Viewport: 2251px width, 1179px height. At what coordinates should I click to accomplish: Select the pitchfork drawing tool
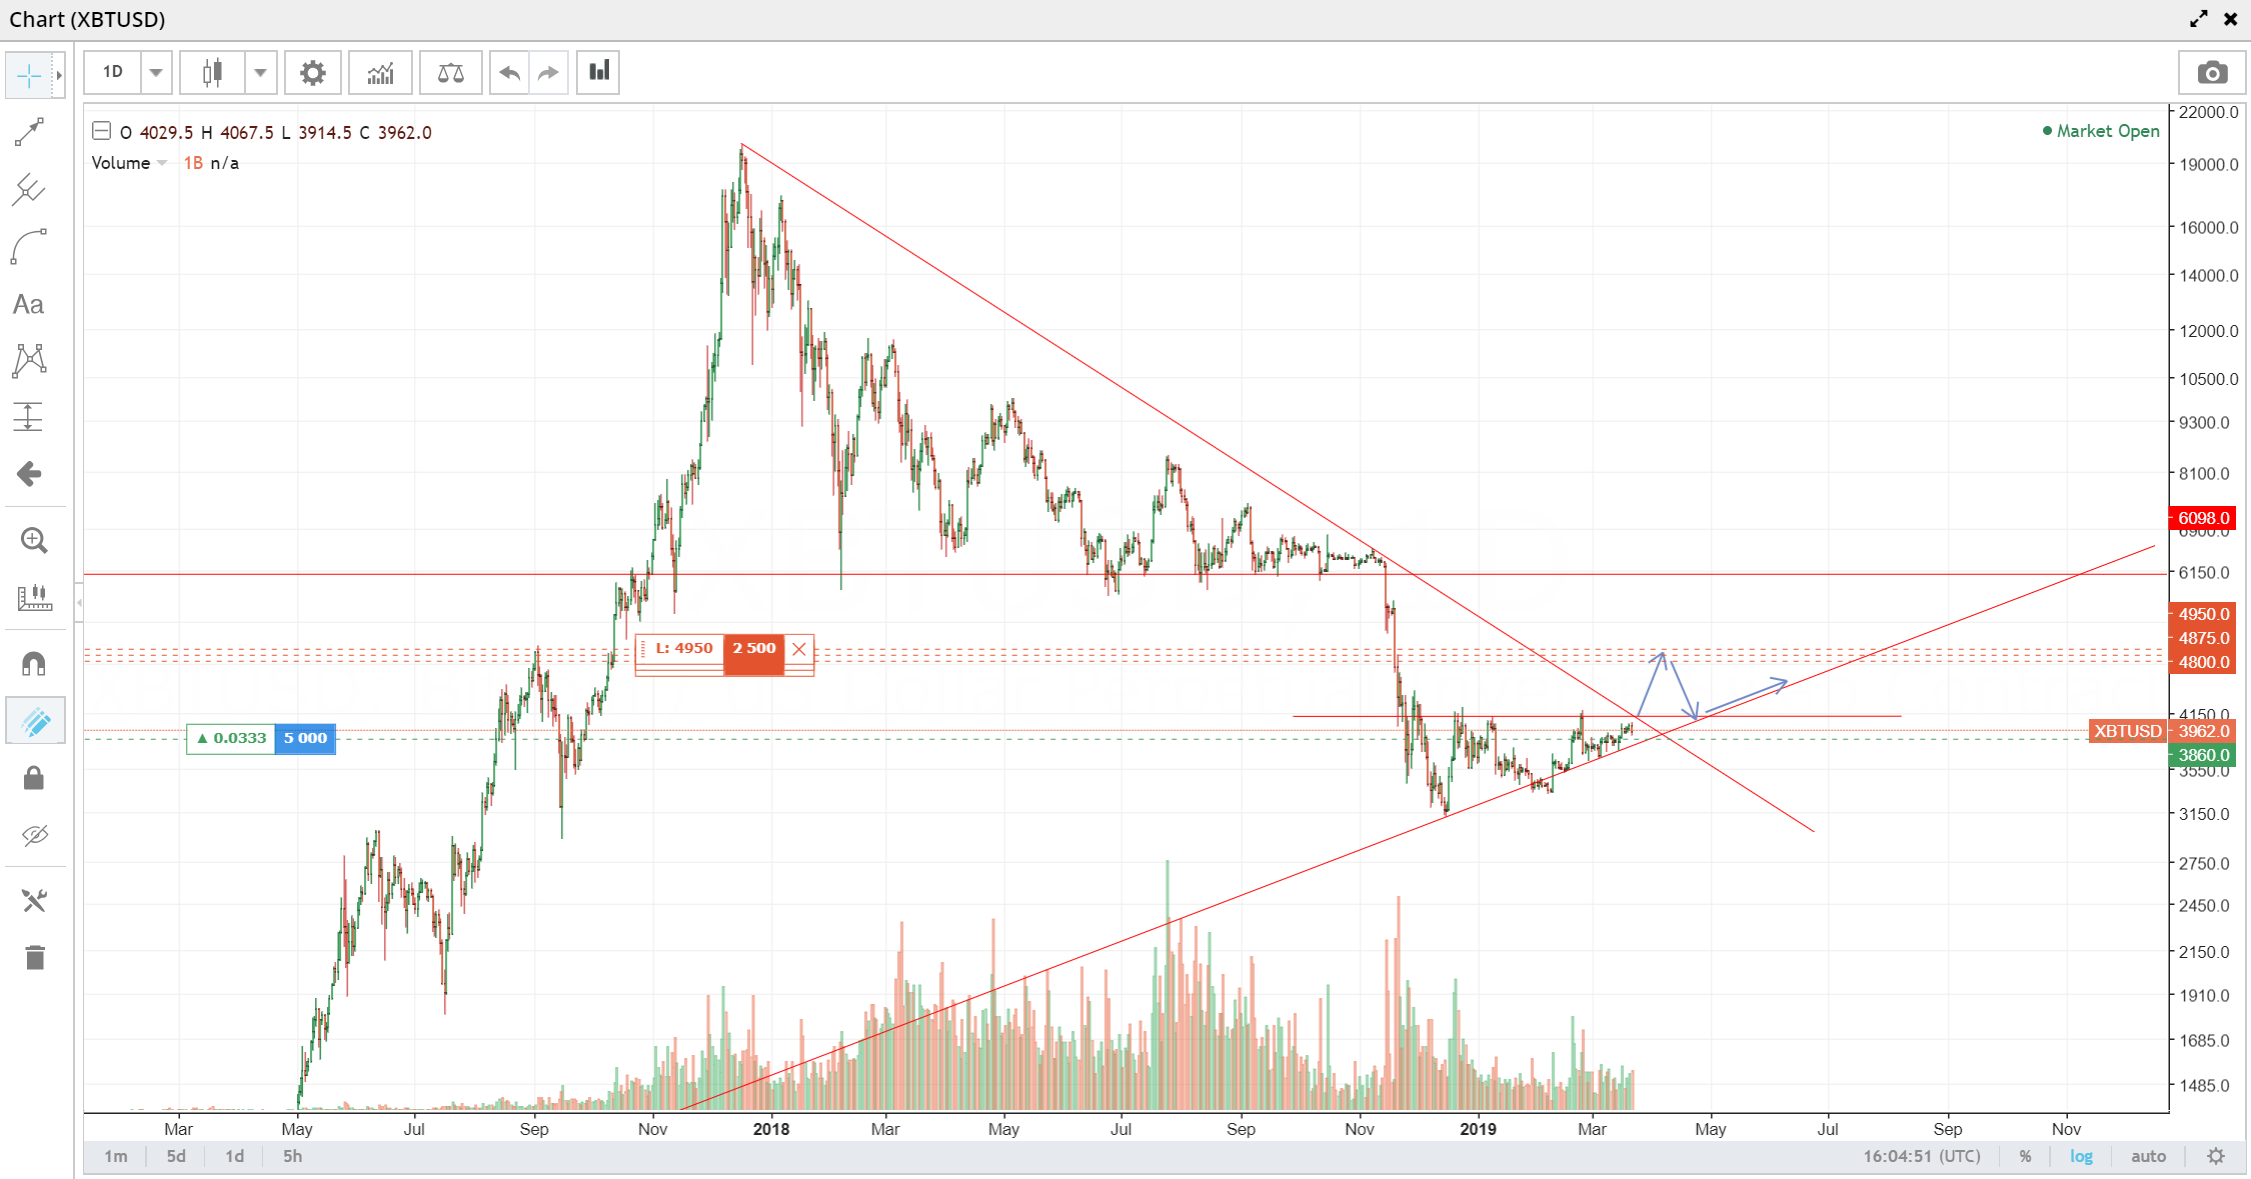point(29,189)
